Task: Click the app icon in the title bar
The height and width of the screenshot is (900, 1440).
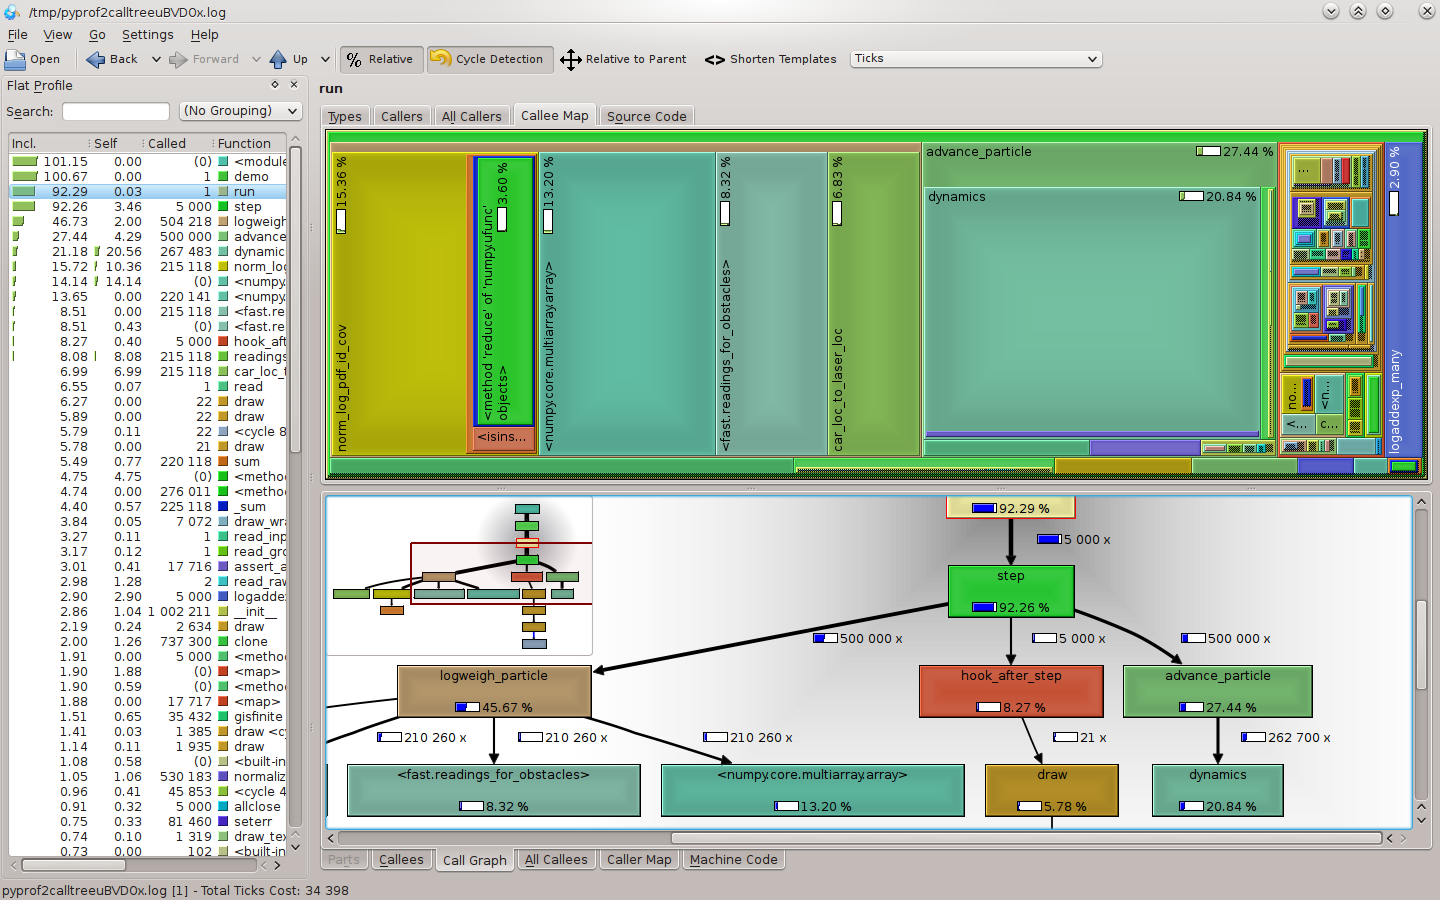Action: [x=12, y=12]
